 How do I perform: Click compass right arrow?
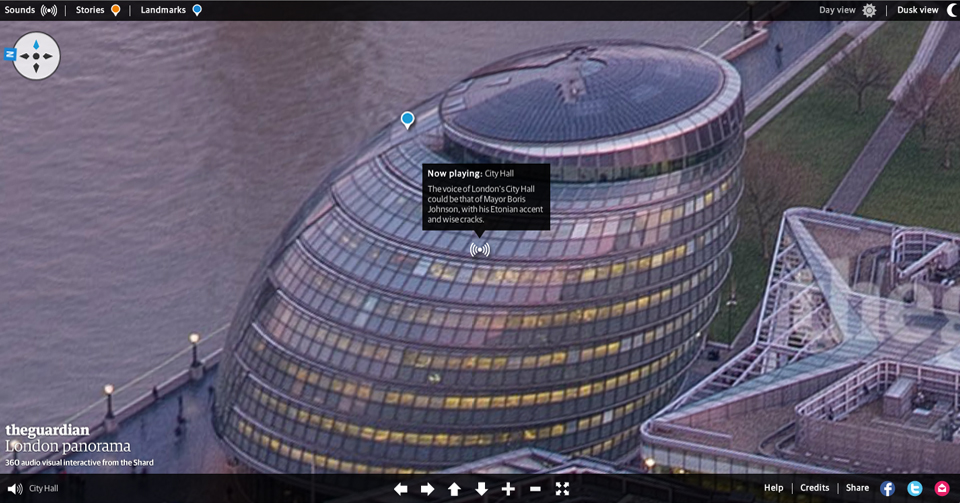[48, 56]
